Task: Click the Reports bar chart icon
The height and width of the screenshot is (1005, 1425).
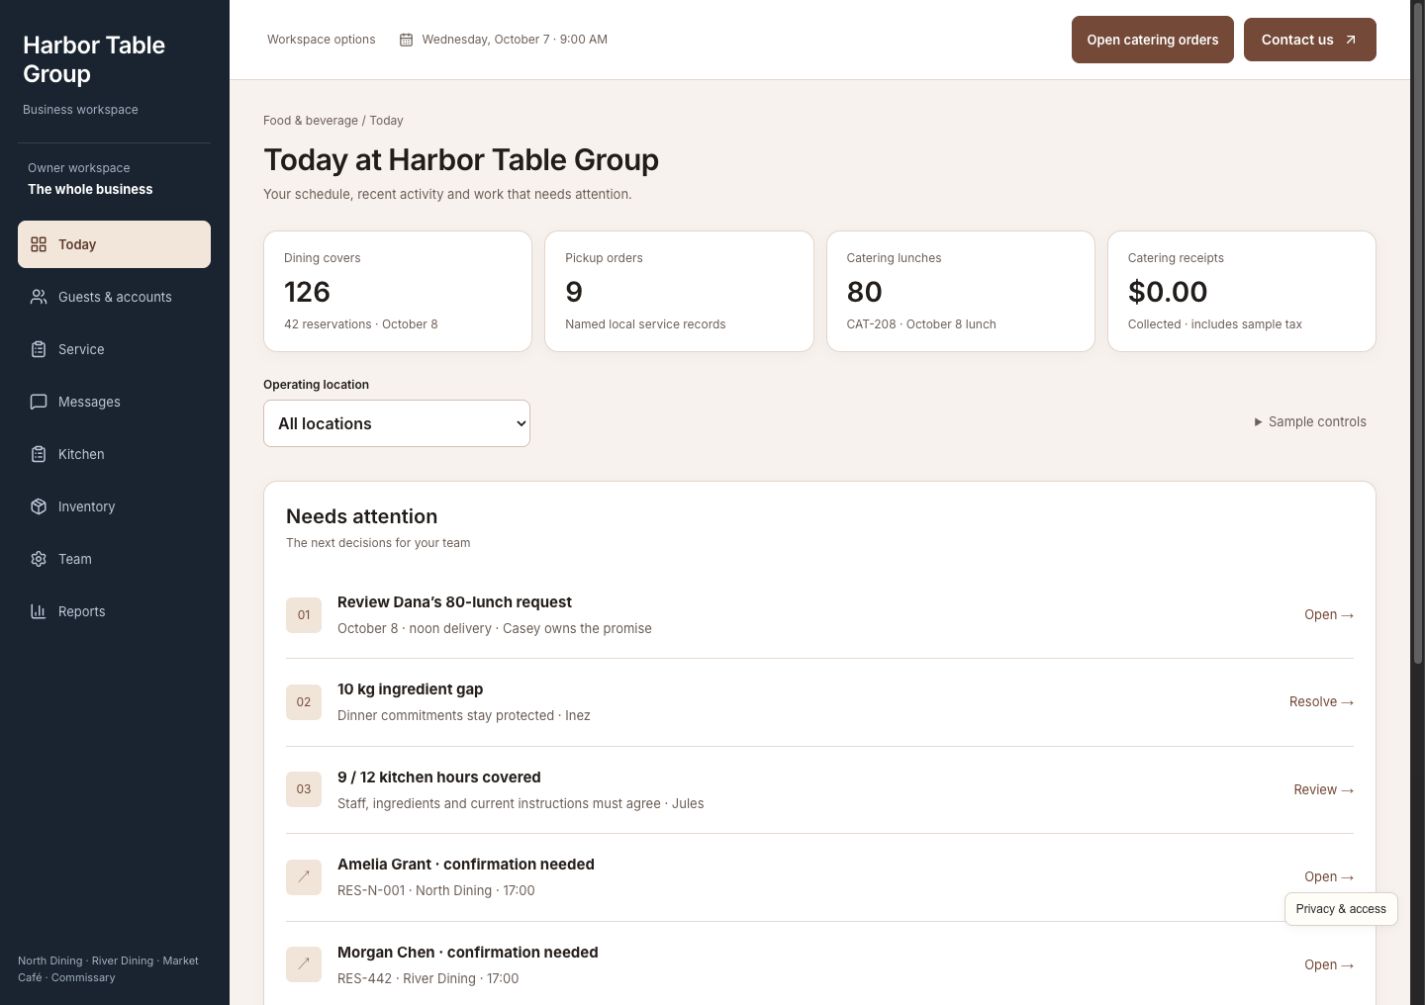Action: click(38, 612)
